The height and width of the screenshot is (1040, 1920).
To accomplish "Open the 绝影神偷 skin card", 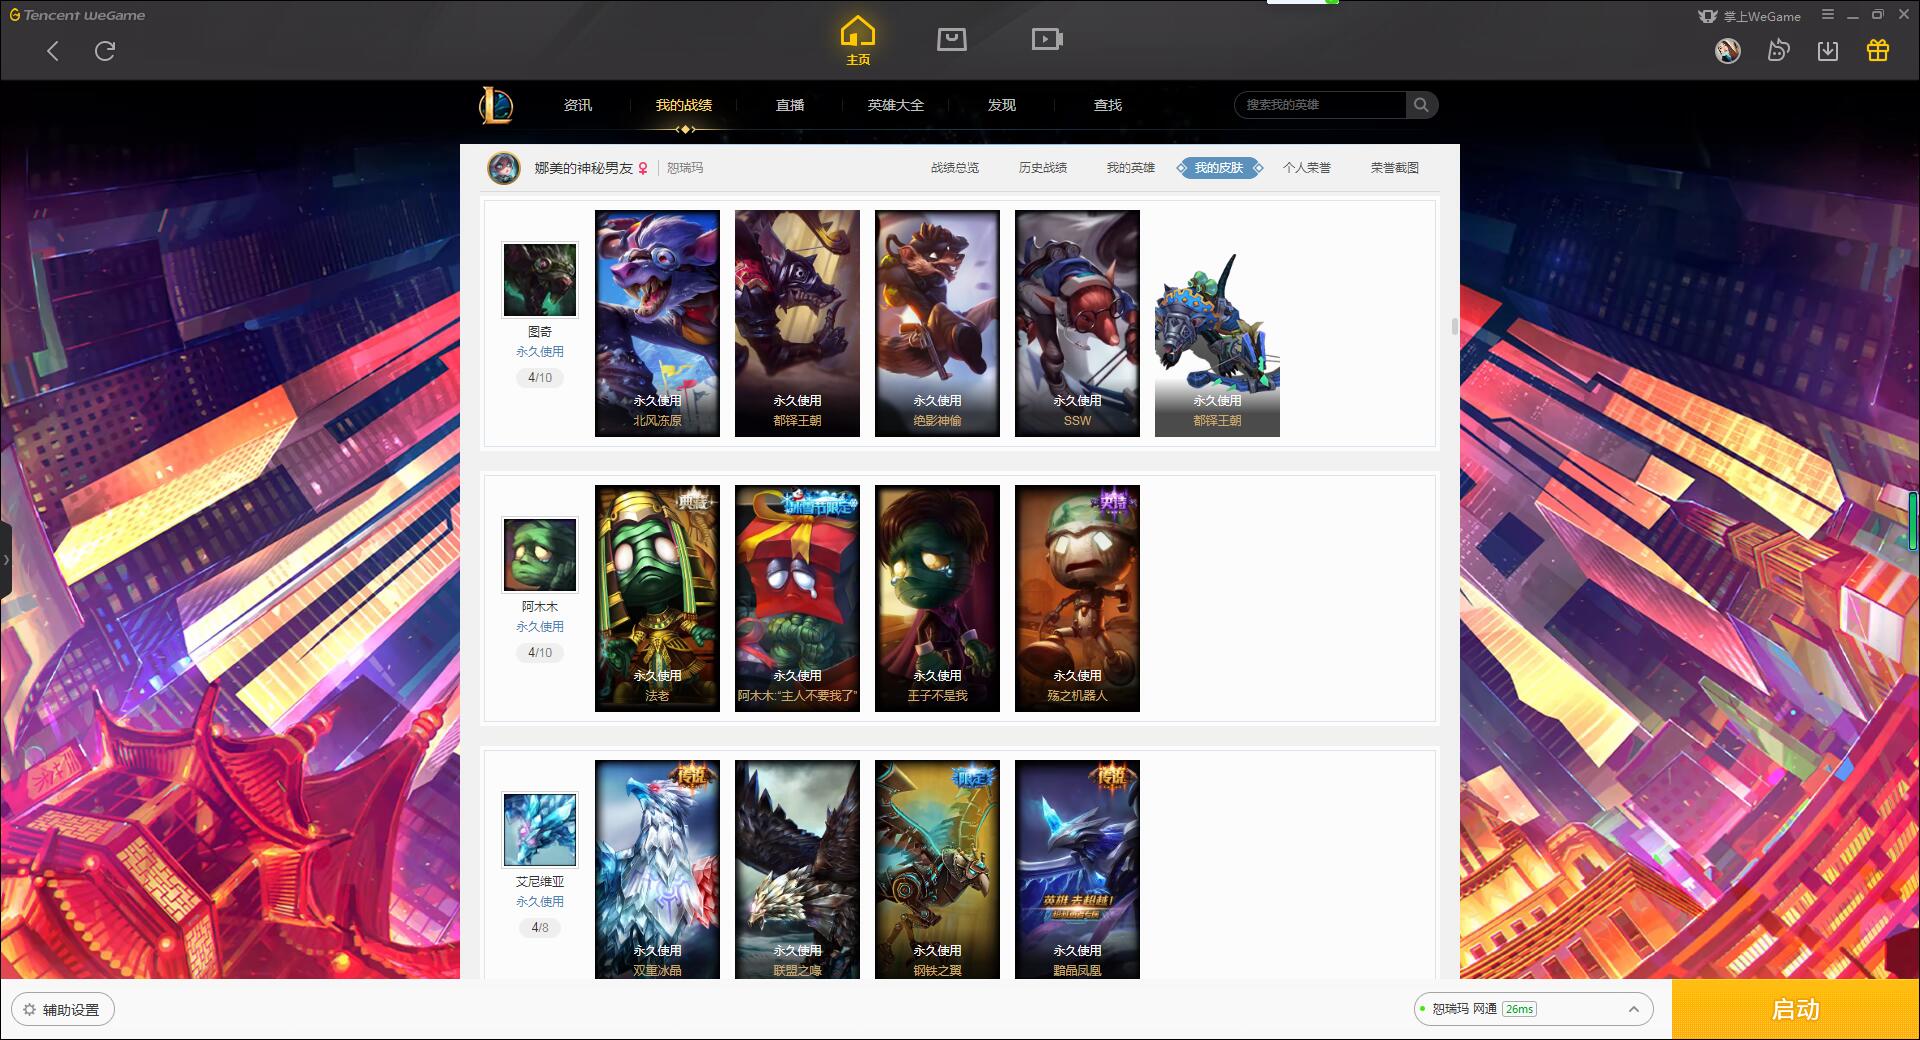I will (937, 323).
